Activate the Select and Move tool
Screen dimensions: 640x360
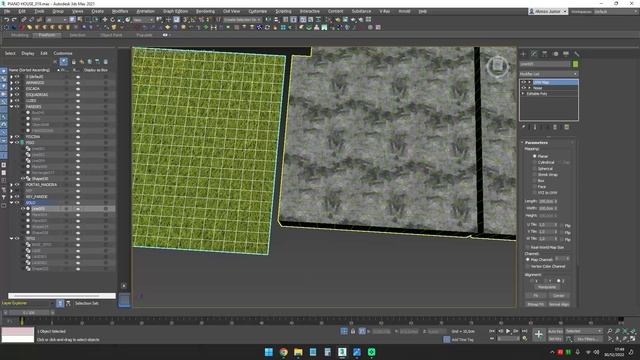104,20
